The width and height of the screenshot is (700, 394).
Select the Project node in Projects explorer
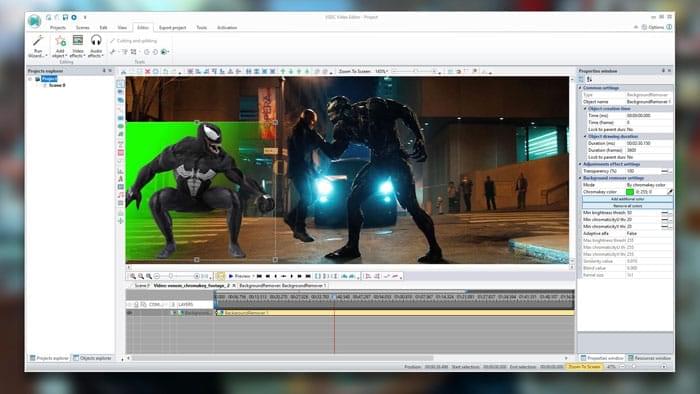tap(49, 79)
